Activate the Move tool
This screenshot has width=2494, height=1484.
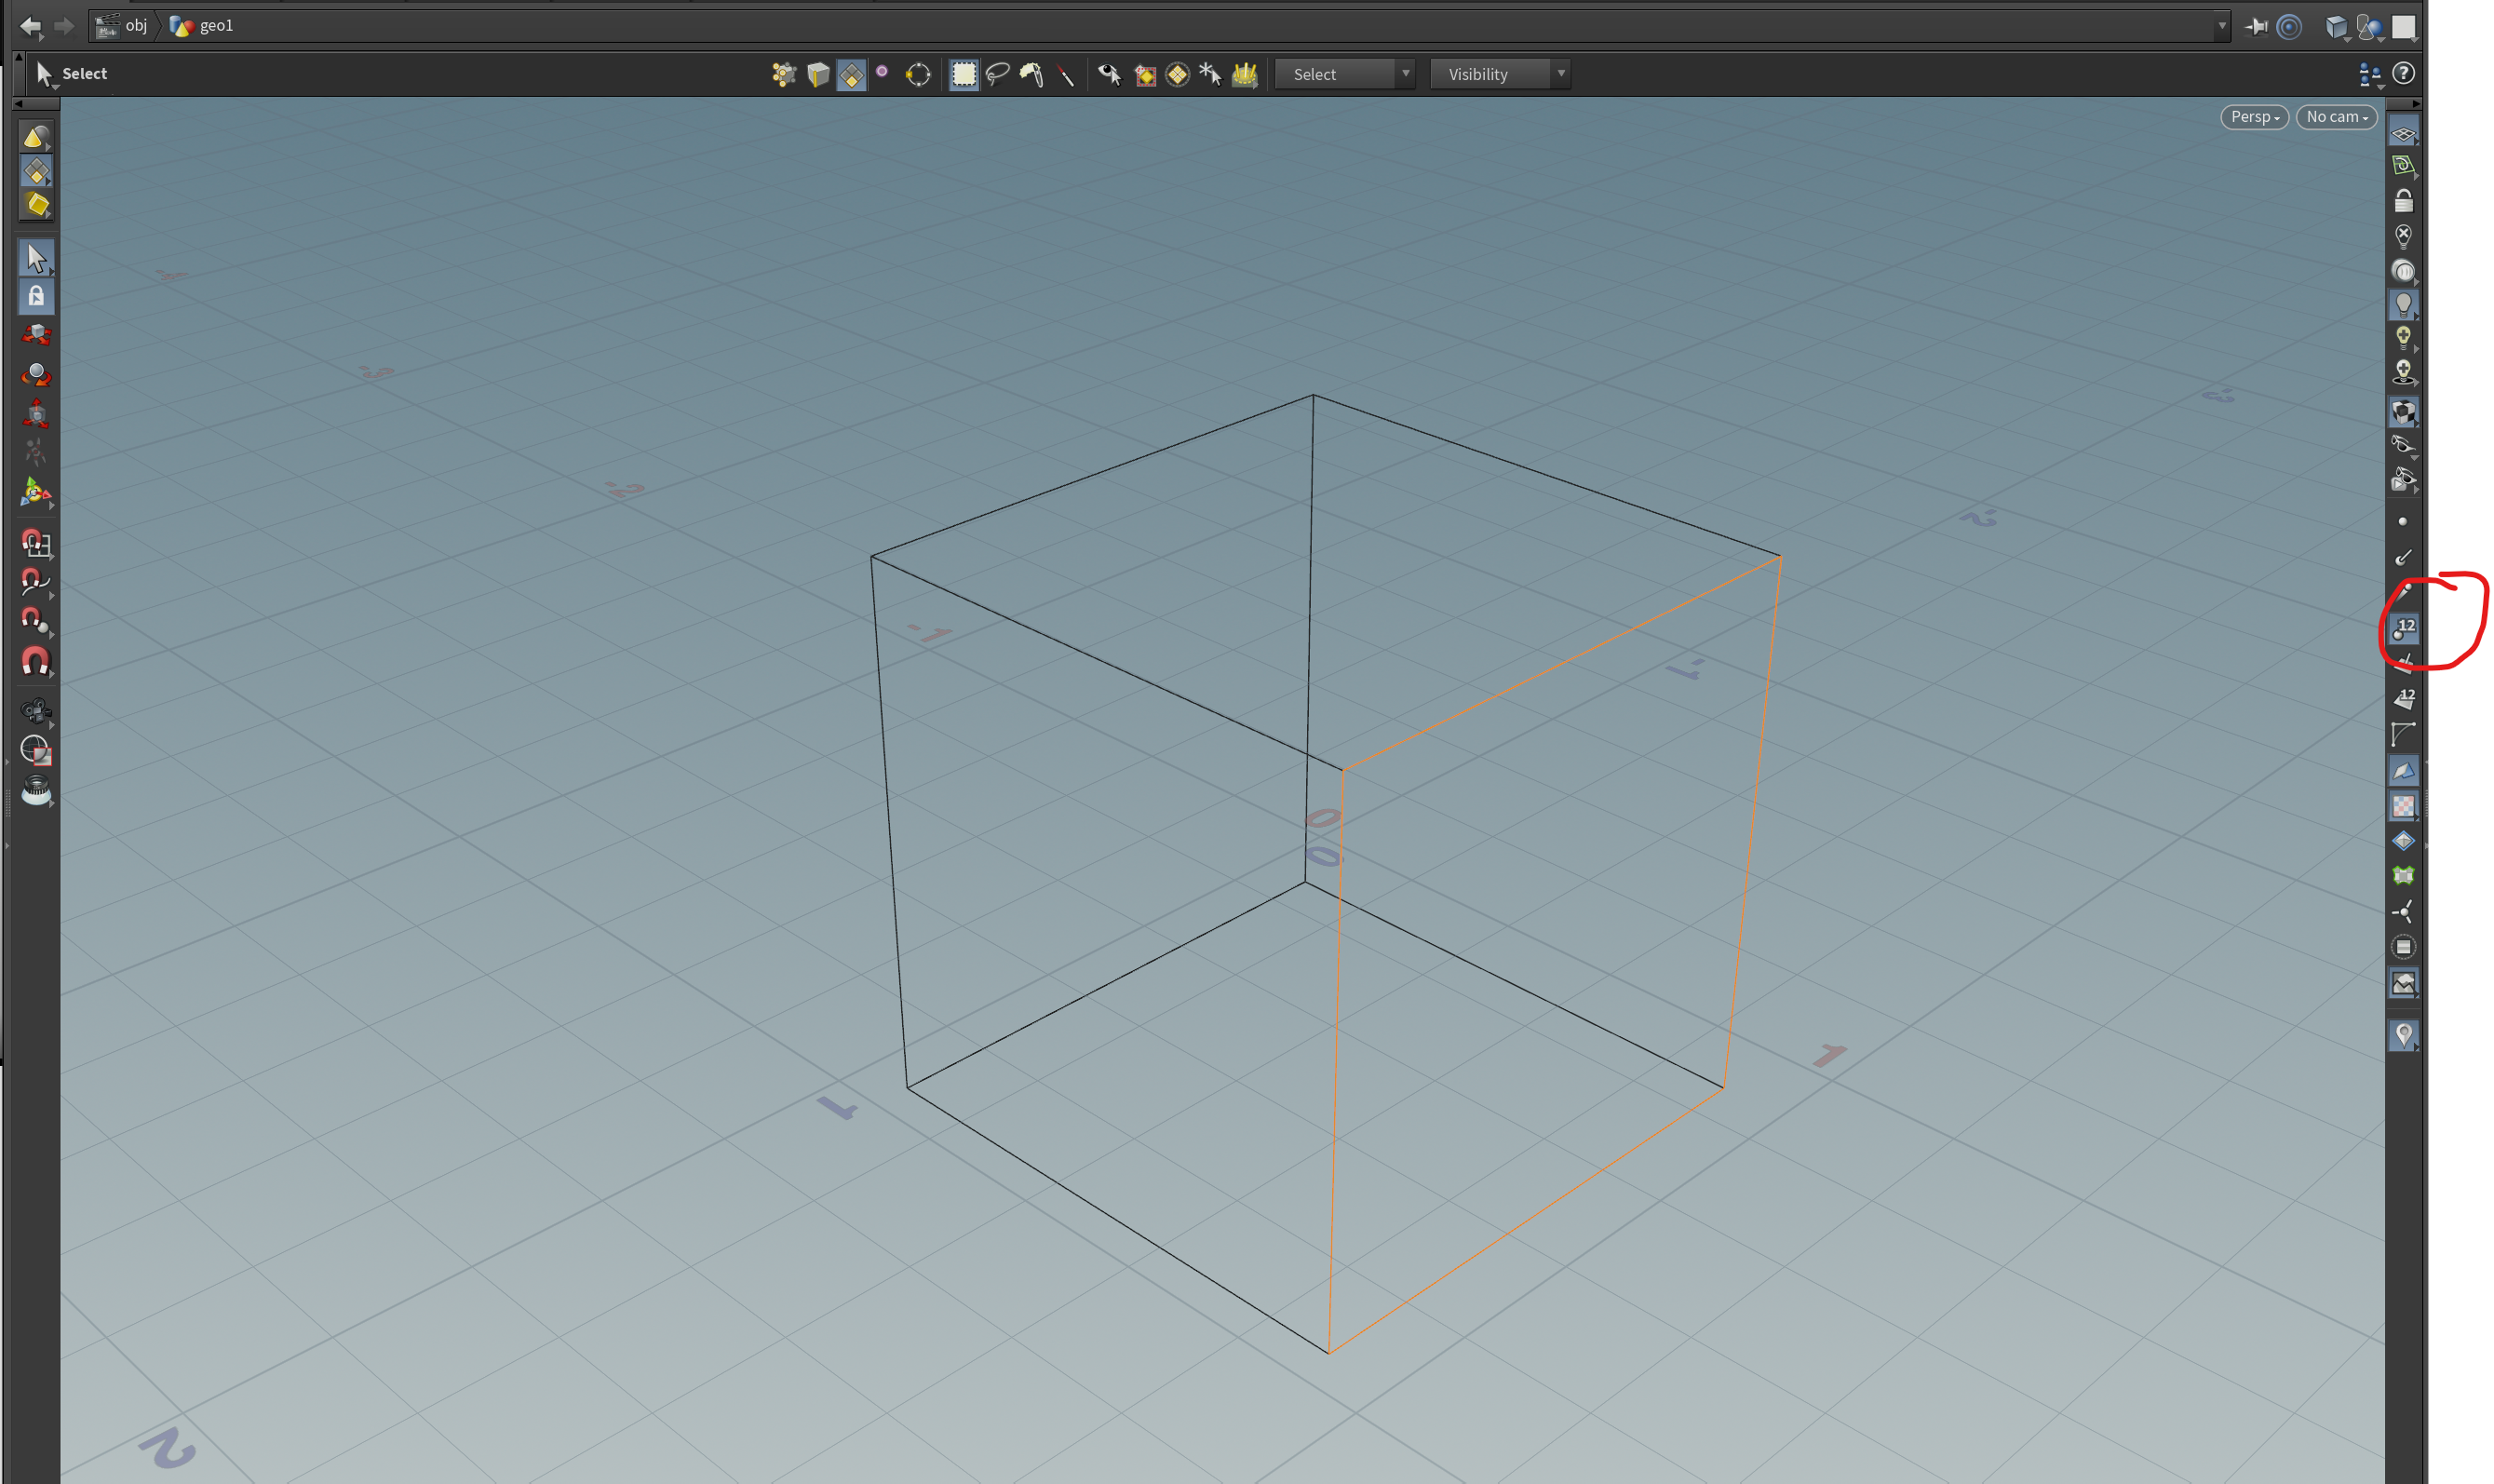point(36,335)
